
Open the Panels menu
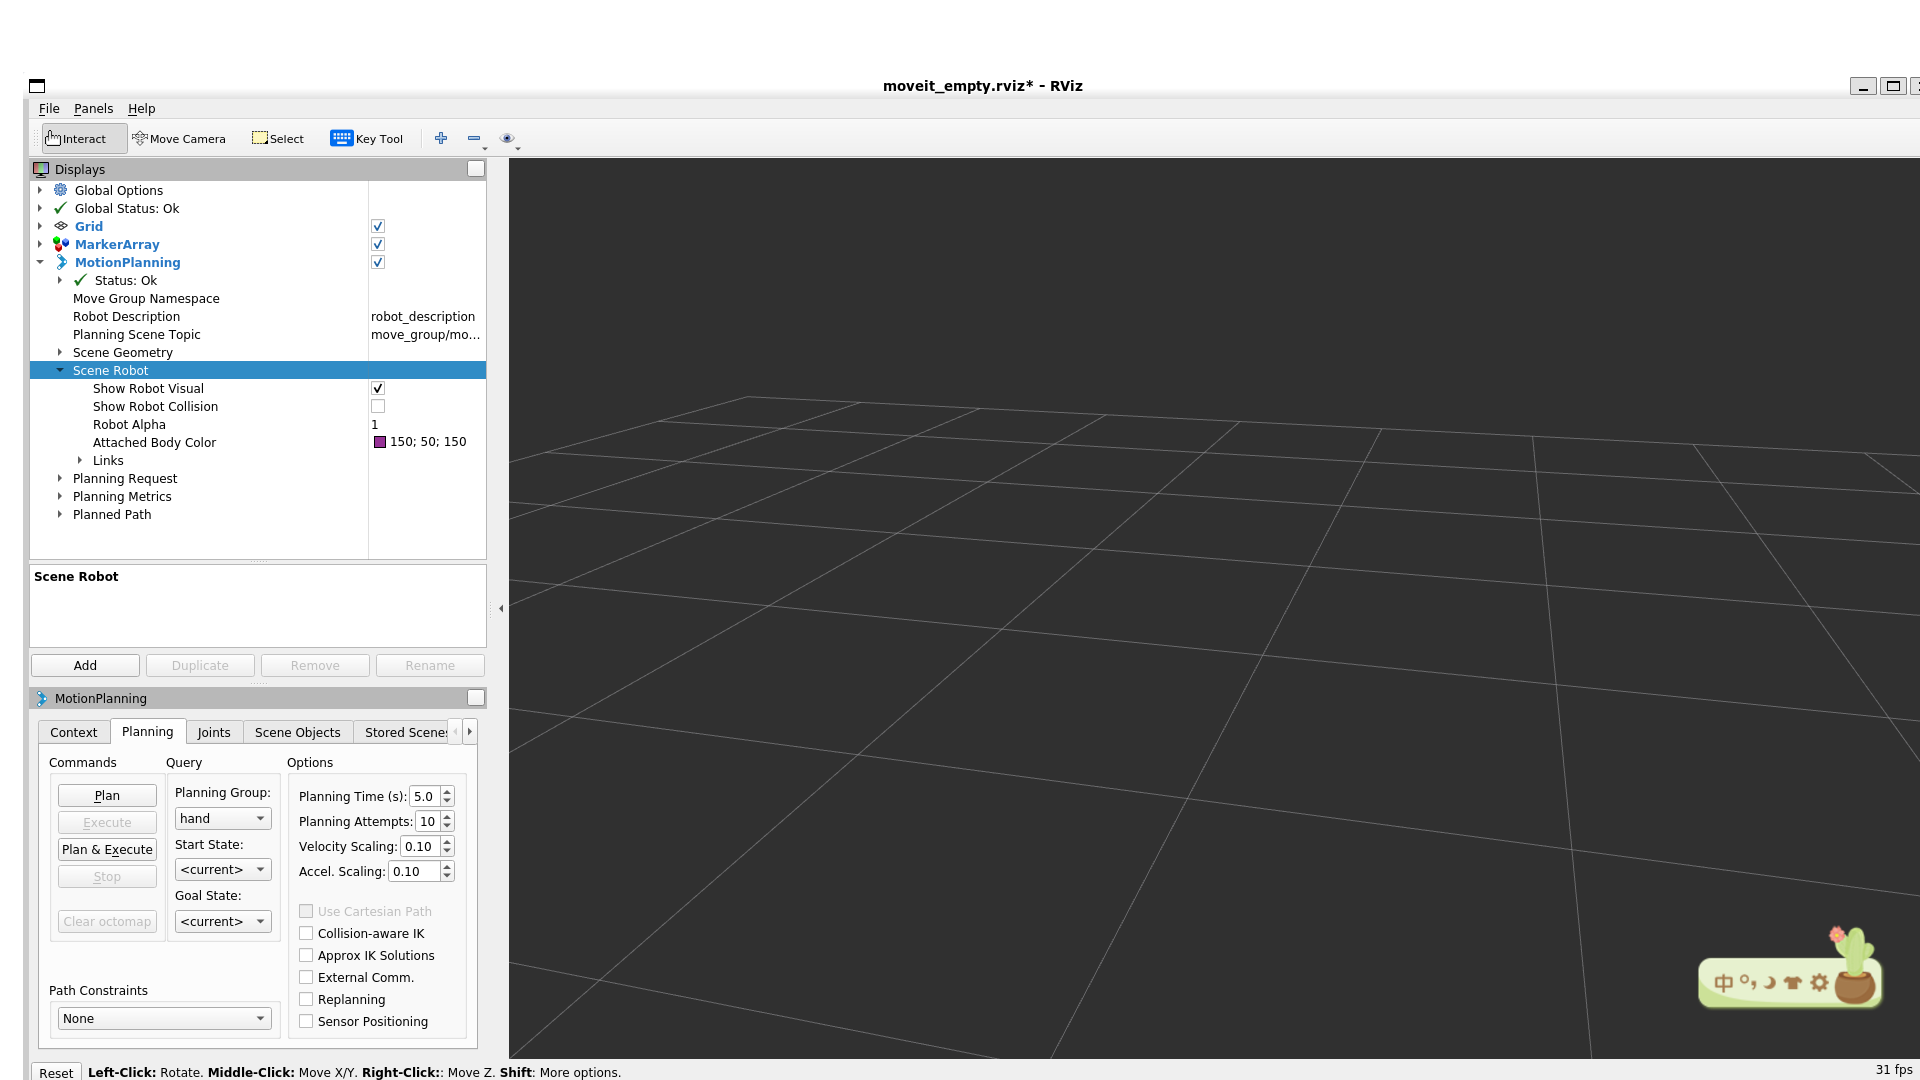93,108
